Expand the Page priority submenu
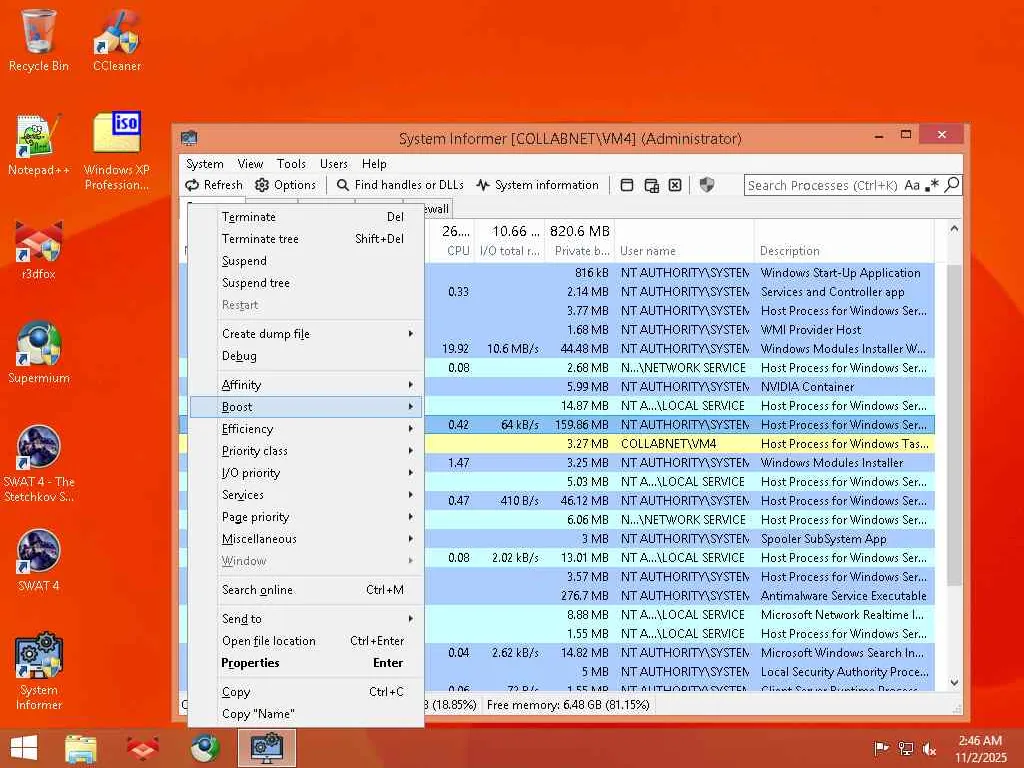This screenshot has height=768, width=1024. (x=306, y=517)
